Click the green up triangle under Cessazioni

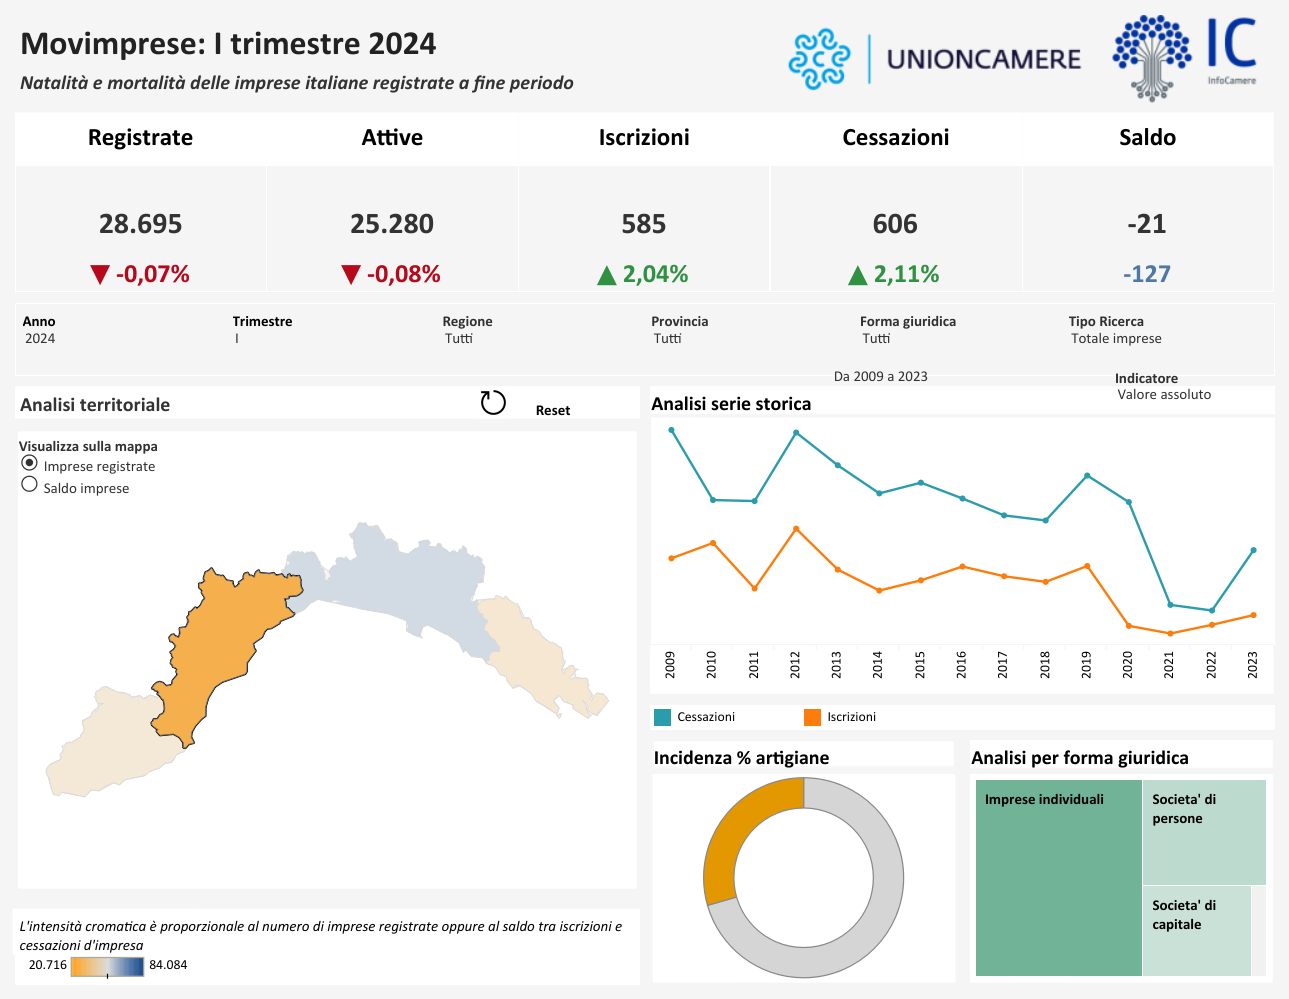(x=857, y=275)
